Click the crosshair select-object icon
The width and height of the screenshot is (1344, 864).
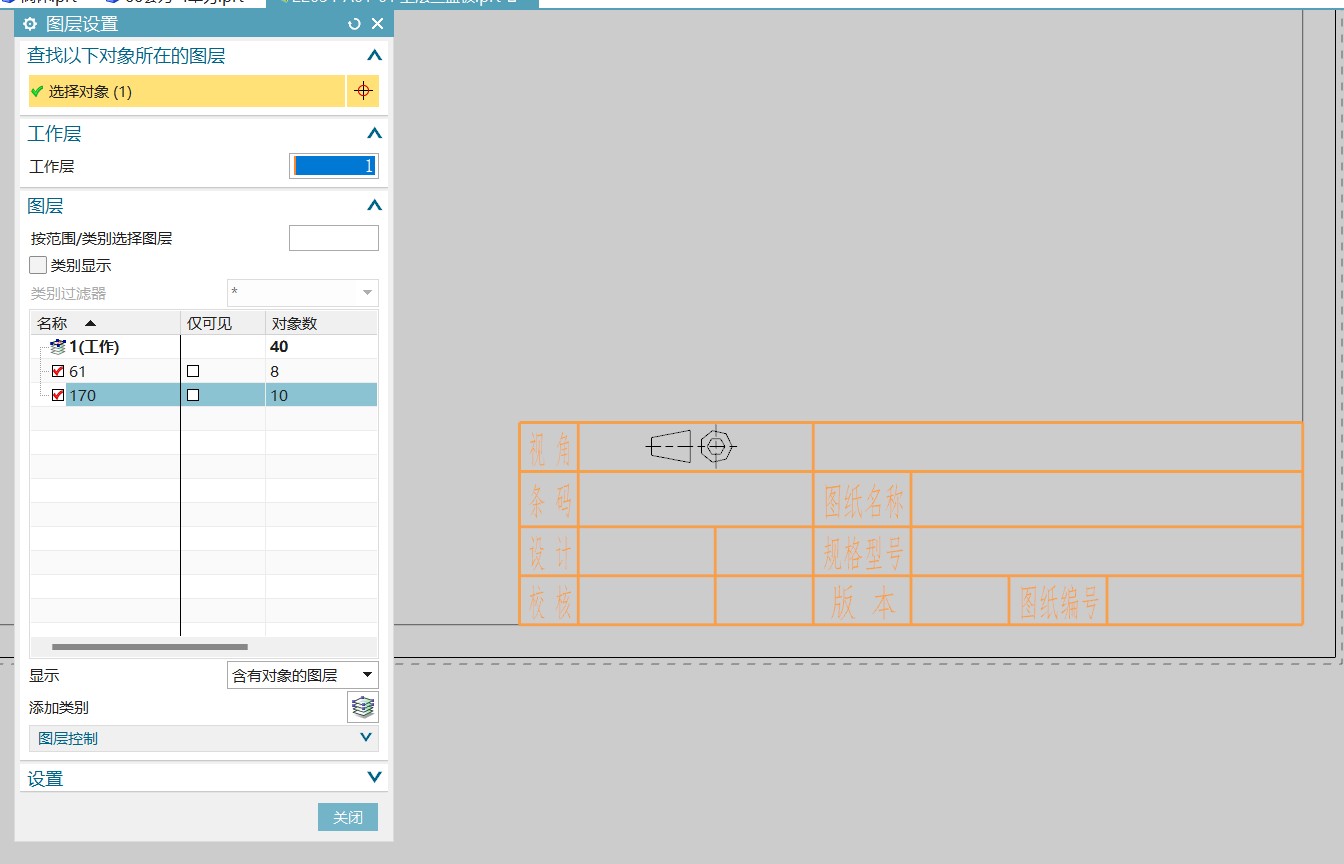point(363,91)
